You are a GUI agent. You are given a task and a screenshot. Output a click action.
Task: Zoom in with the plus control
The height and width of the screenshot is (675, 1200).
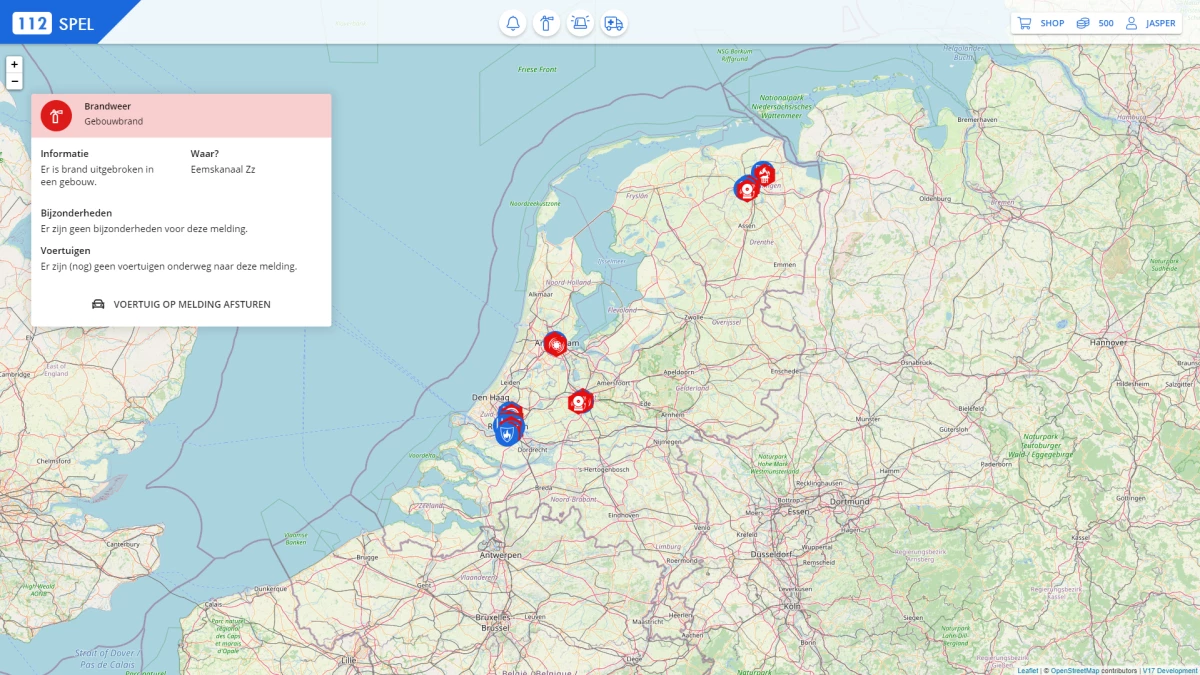(x=13, y=64)
